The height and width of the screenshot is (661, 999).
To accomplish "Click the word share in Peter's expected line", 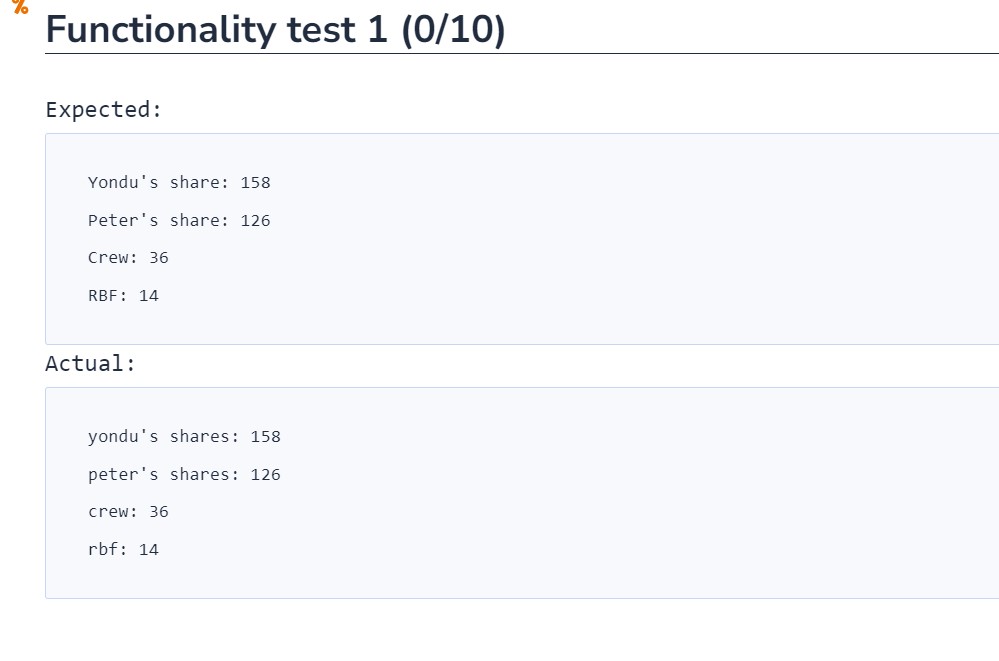I will click(x=194, y=221).
